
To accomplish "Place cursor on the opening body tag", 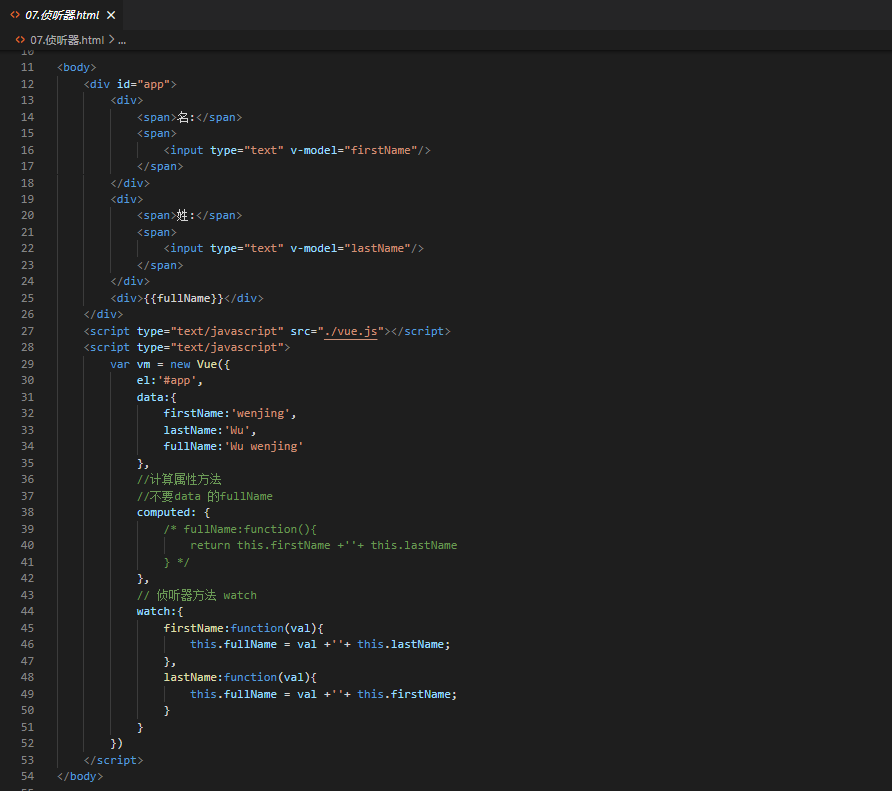I will click(77, 67).
